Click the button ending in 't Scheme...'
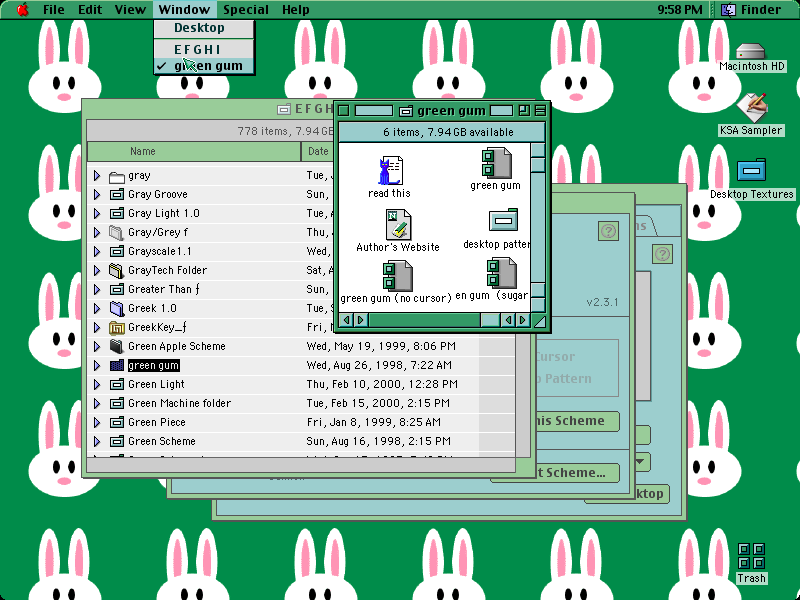The height and width of the screenshot is (600, 800). pyautogui.click(x=577, y=472)
